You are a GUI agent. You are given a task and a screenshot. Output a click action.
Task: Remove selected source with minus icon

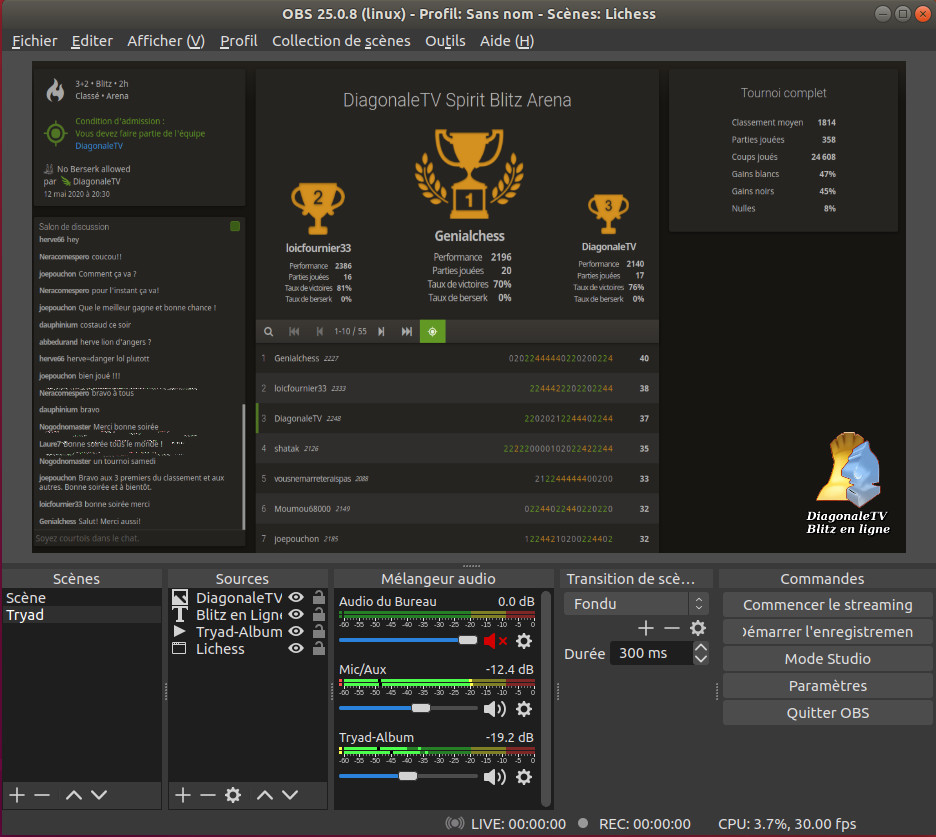point(208,795)
